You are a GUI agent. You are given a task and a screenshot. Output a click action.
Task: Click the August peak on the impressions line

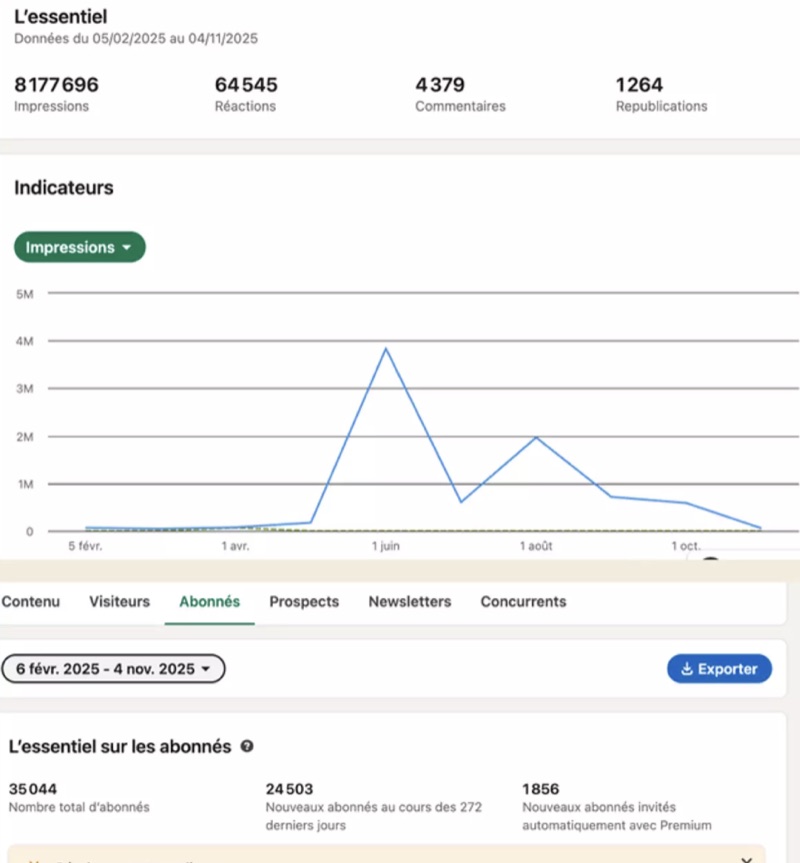536,438
